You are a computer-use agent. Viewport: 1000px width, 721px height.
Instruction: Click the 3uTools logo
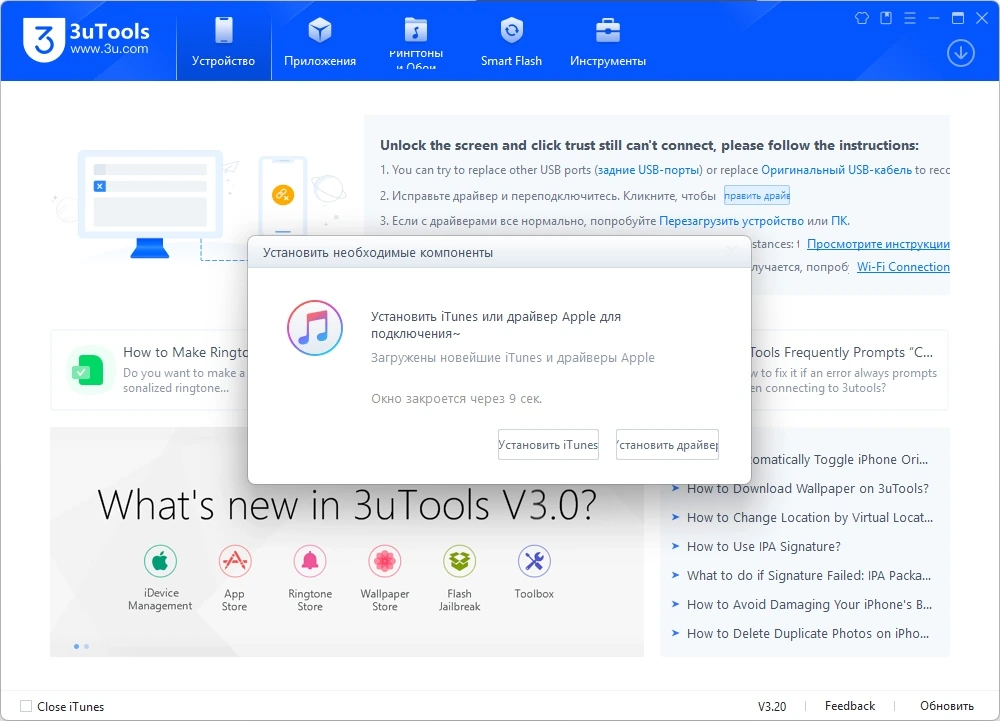click(x=86, y=40)
